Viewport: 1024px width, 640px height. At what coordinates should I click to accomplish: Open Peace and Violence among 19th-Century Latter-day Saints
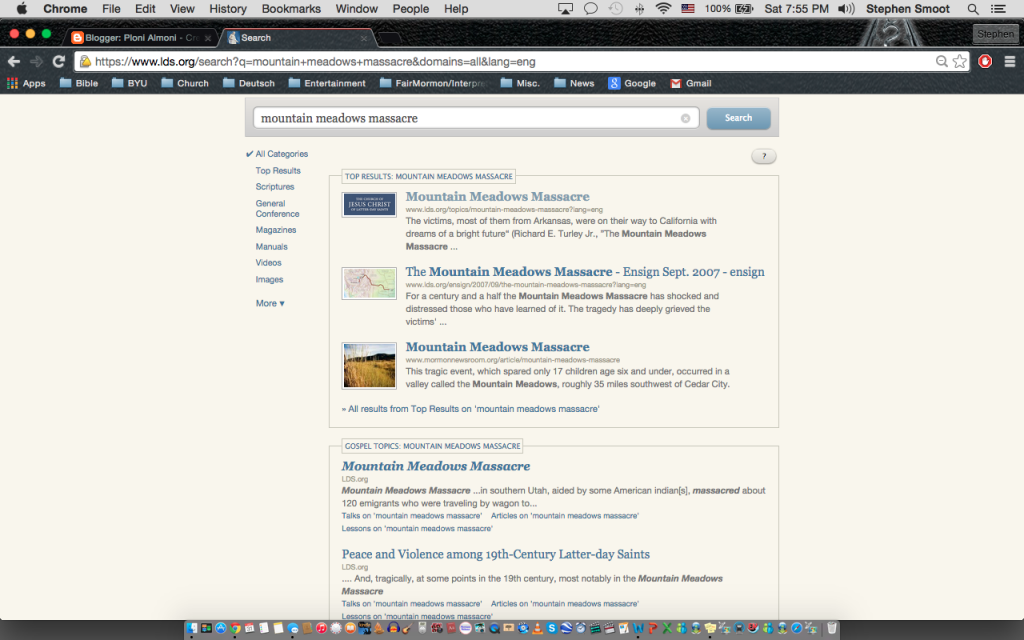(496, 554)
